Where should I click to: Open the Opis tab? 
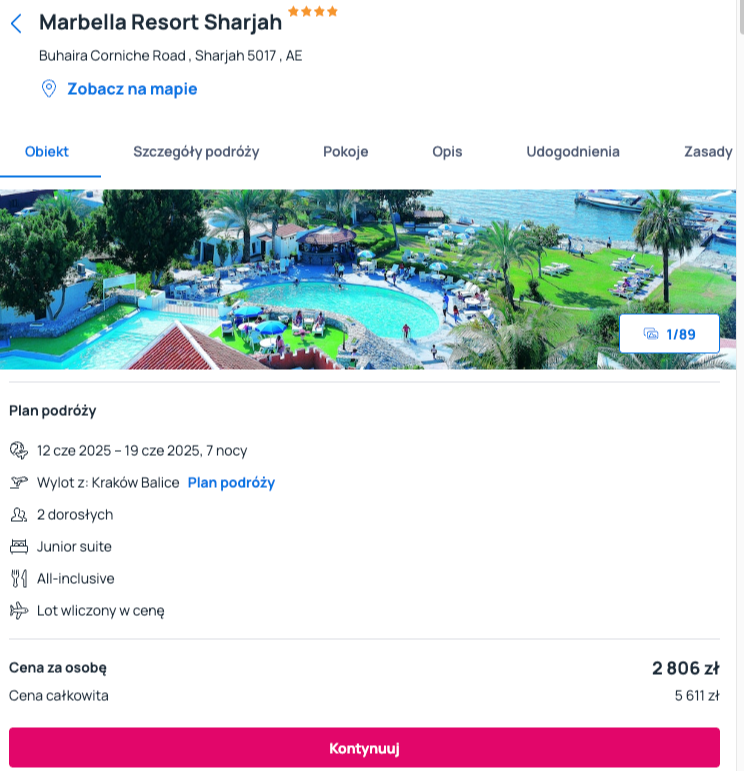click(x=447, y=151)
